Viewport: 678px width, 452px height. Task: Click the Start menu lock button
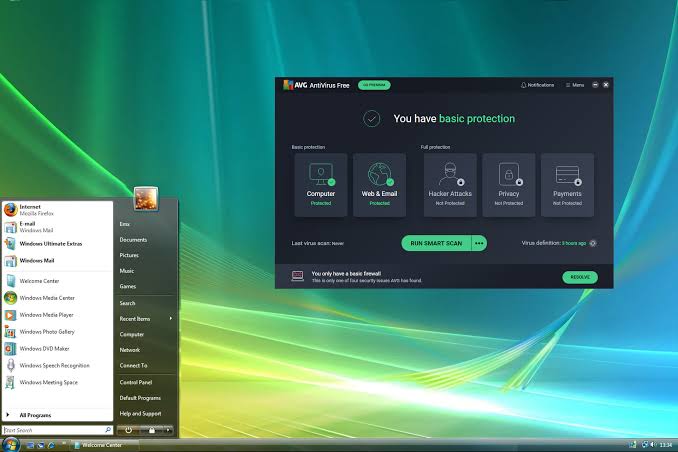click(x=151, y=430)
